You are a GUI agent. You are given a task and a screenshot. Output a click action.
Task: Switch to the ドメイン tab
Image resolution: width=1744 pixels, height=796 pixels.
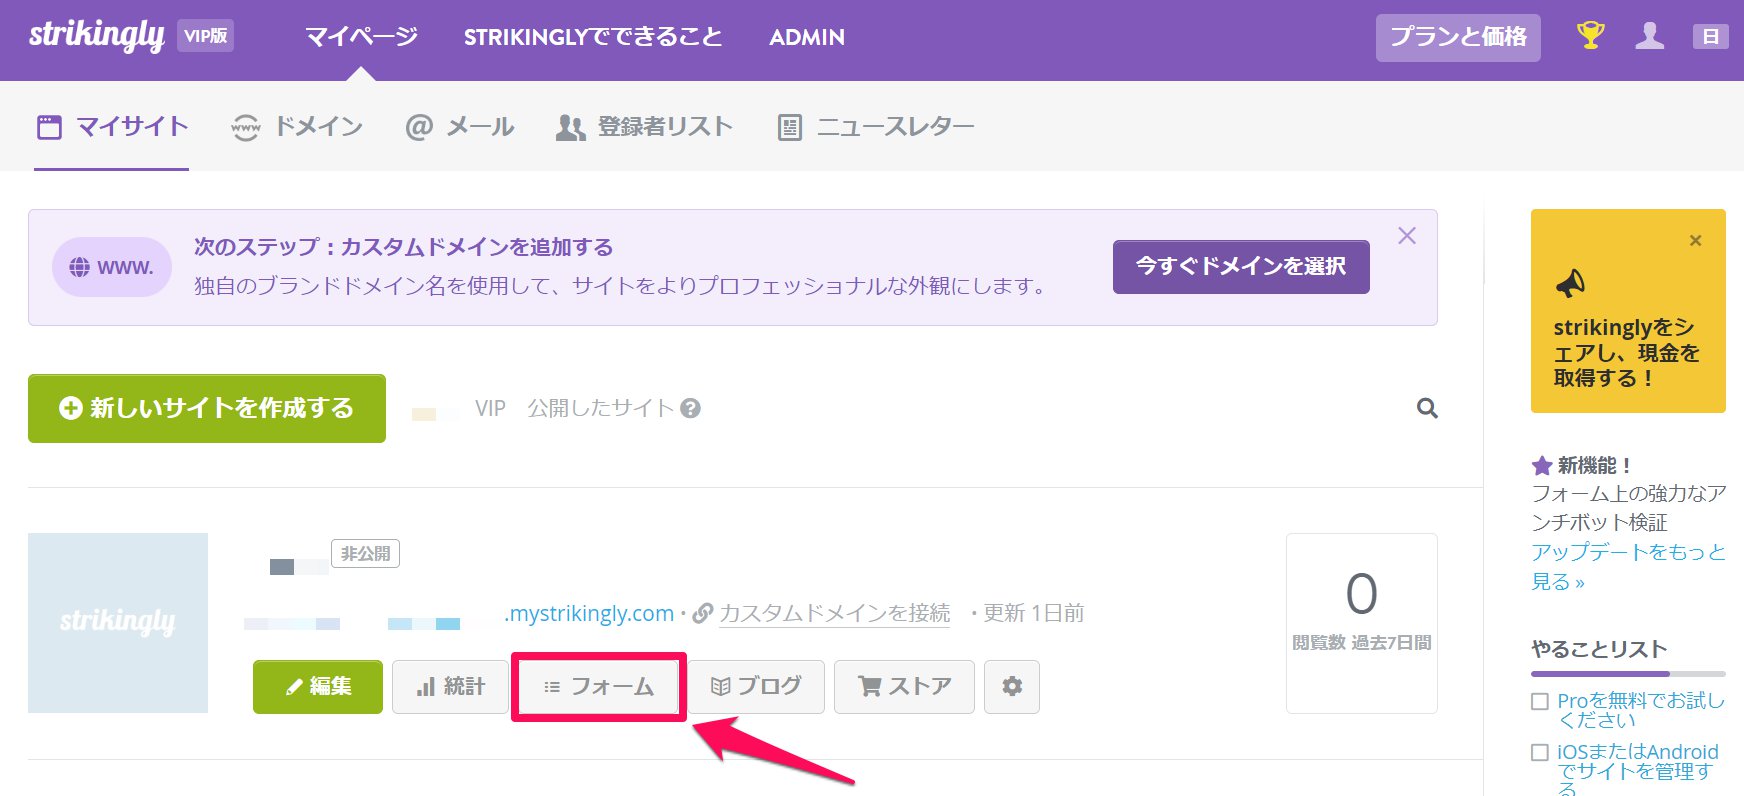(296, 127)
